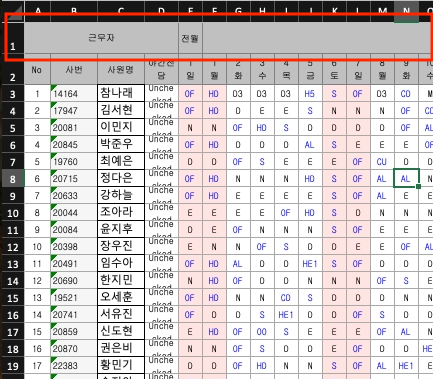Select the name cell 황민기
This screenshot has height=379, width=433.
click(121, 365)
